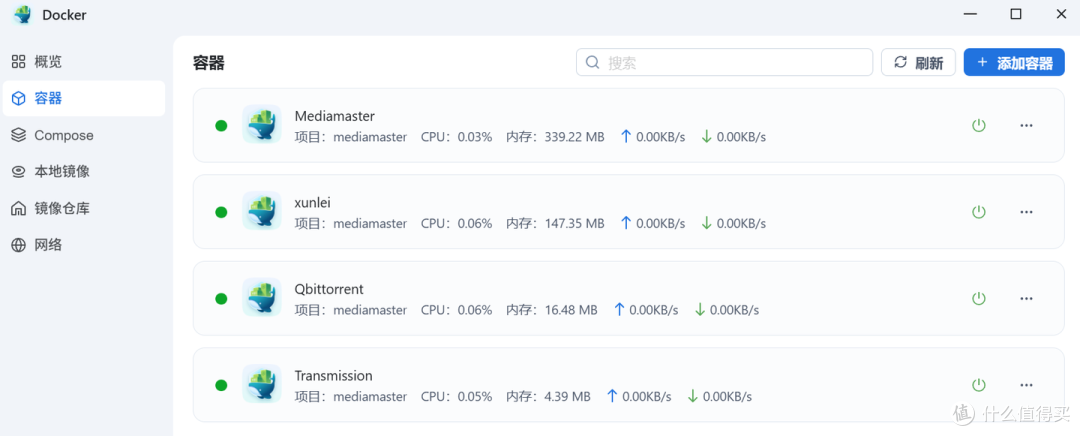
Task: Select 容器 in the sidebar
Action: pyautogui.click(x=83, y=98)
